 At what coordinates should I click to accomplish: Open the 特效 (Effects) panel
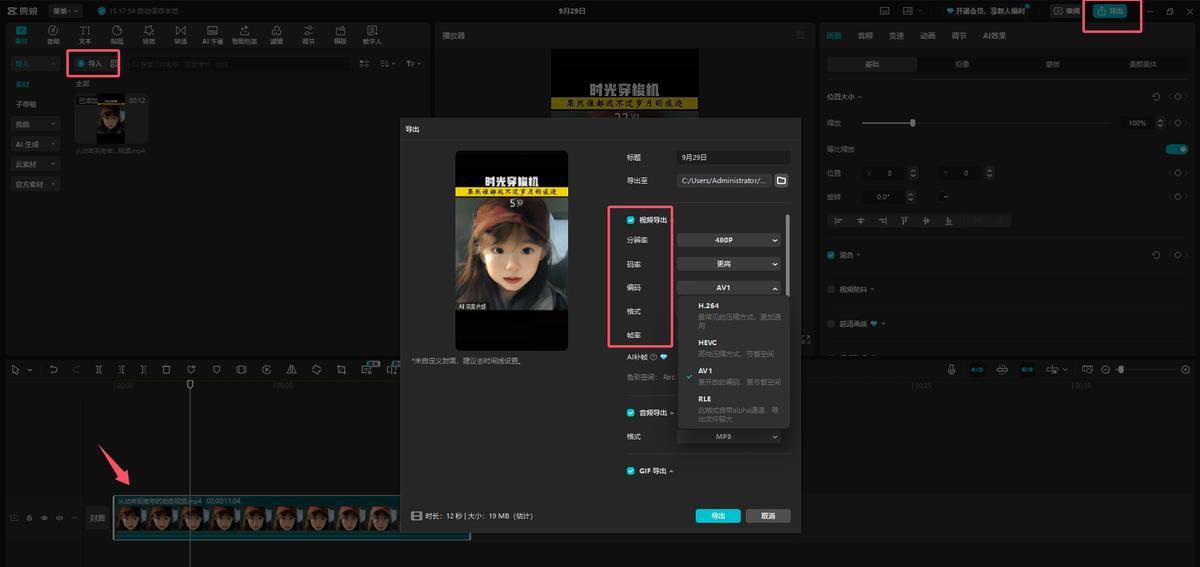(149, 35)
